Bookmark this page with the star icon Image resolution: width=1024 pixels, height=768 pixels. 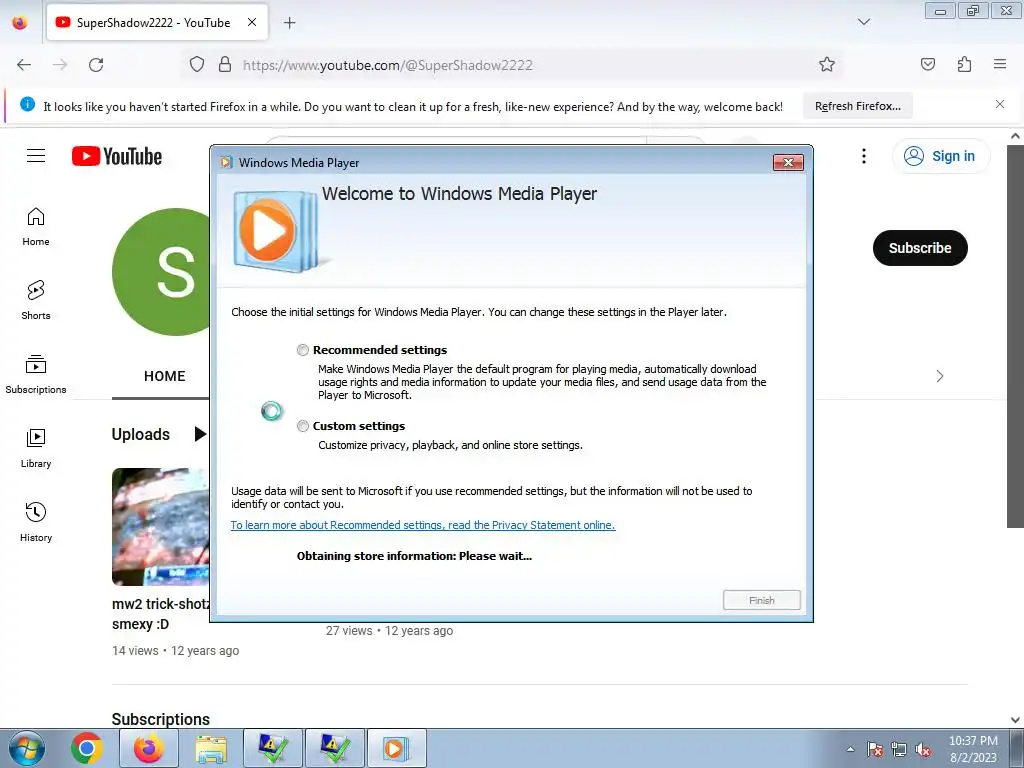click(827, 65)
